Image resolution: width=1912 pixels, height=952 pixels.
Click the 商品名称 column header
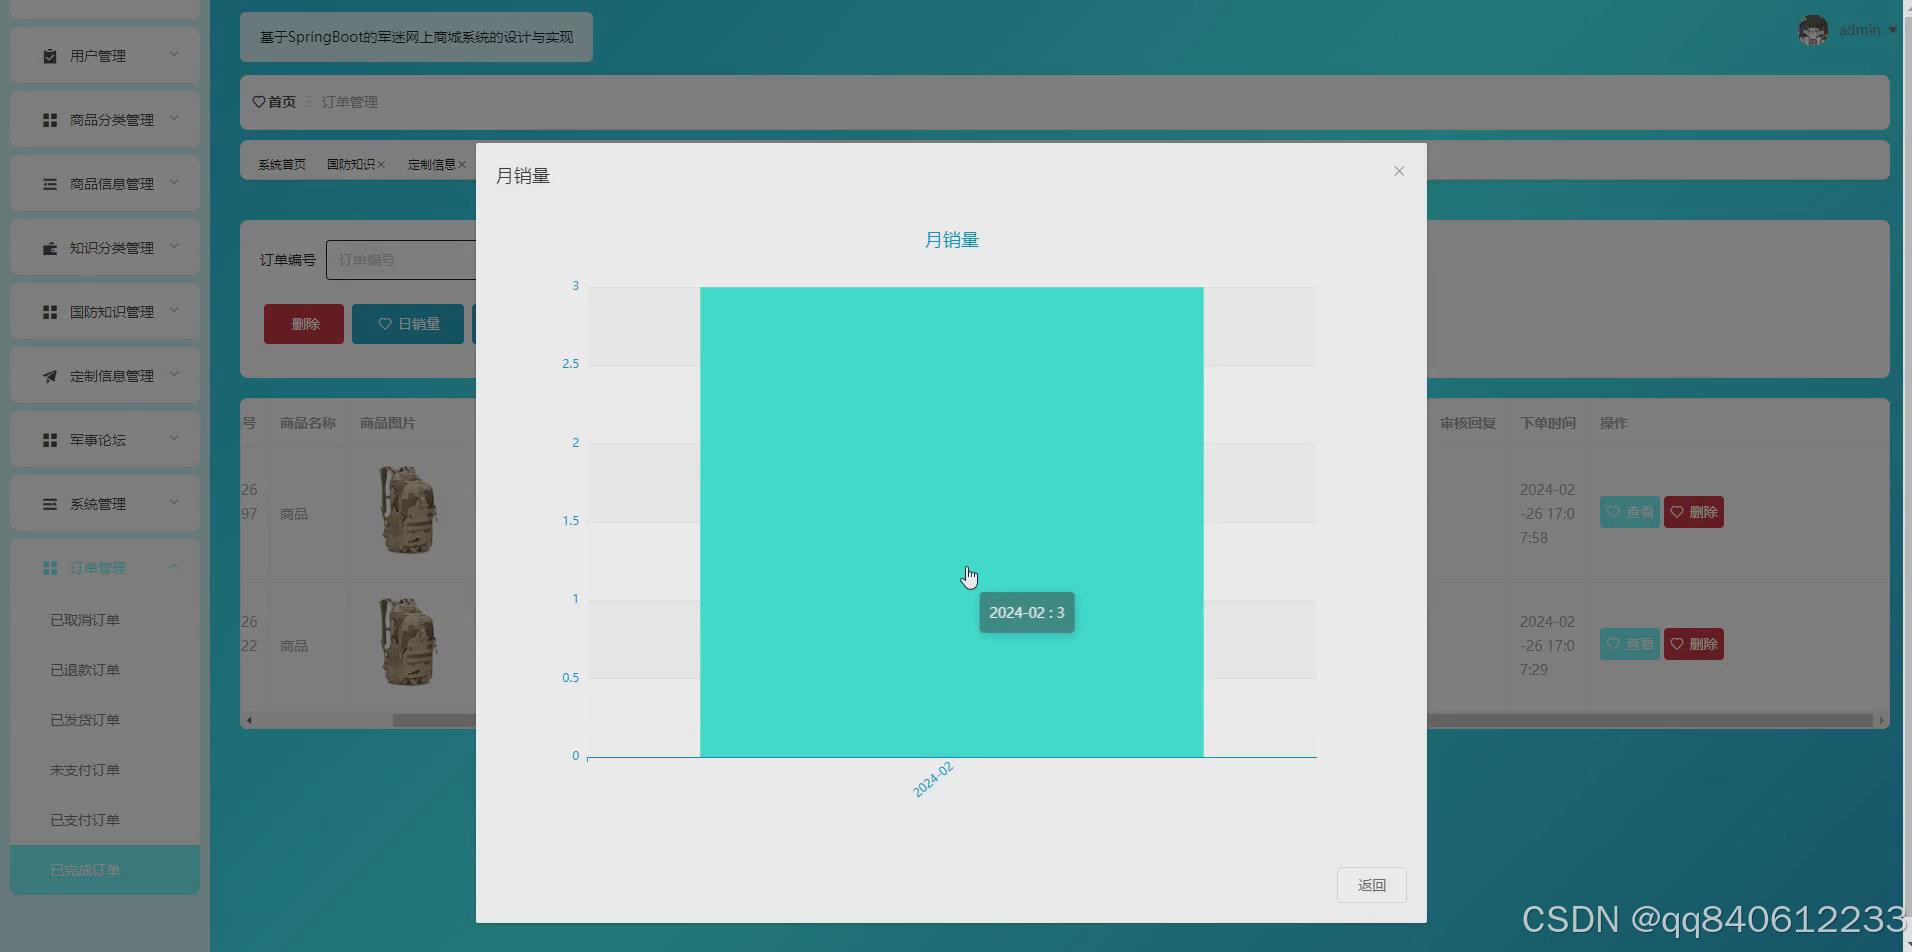[x=308, y=423]
